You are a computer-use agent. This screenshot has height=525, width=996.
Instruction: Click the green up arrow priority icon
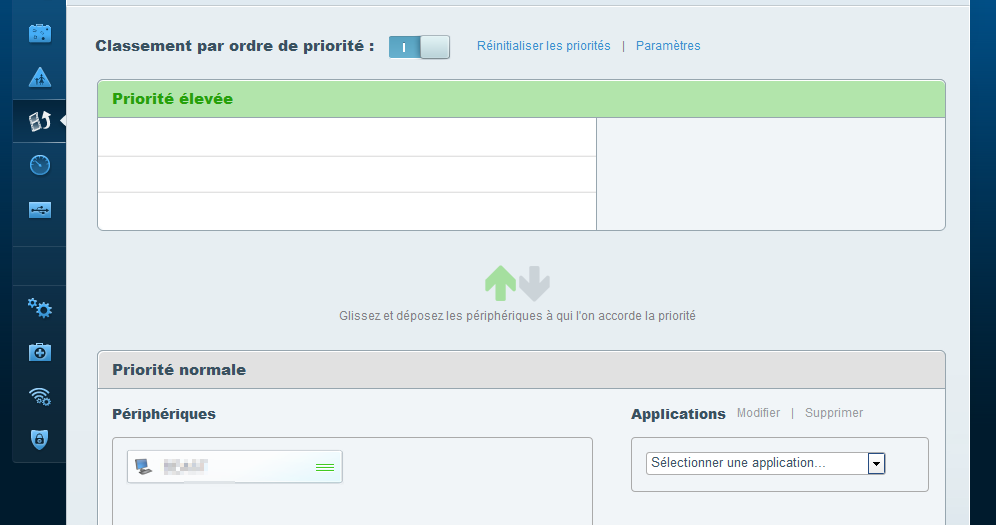(500, 283)
